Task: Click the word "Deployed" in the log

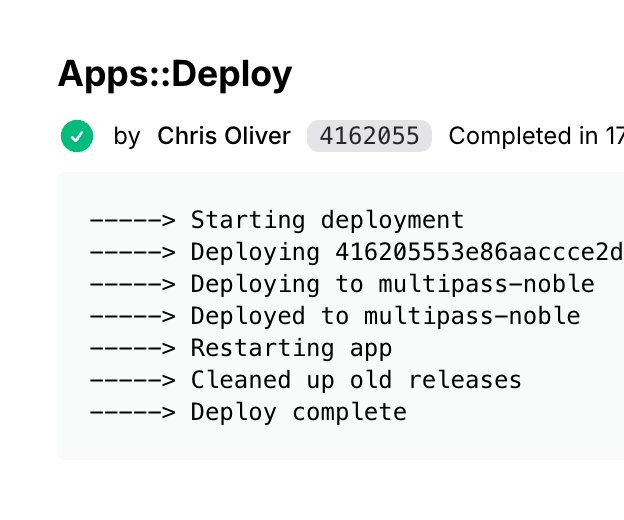Action: (248, 316)
